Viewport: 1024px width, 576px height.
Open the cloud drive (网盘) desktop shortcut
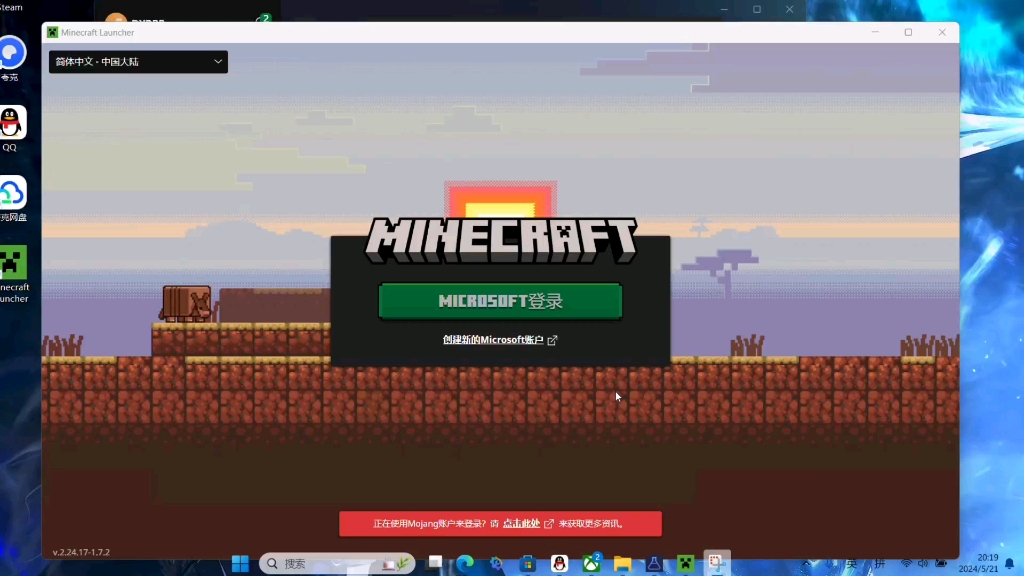(12, 199)
